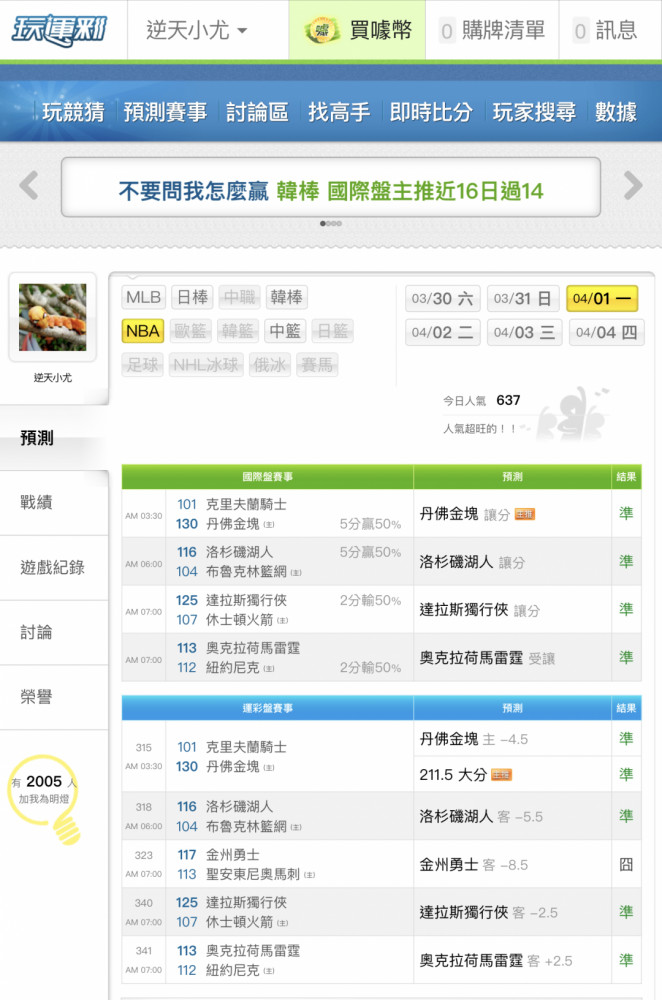Click 丹佛金塊 主 -4.5 prediction

pos(474,739)
